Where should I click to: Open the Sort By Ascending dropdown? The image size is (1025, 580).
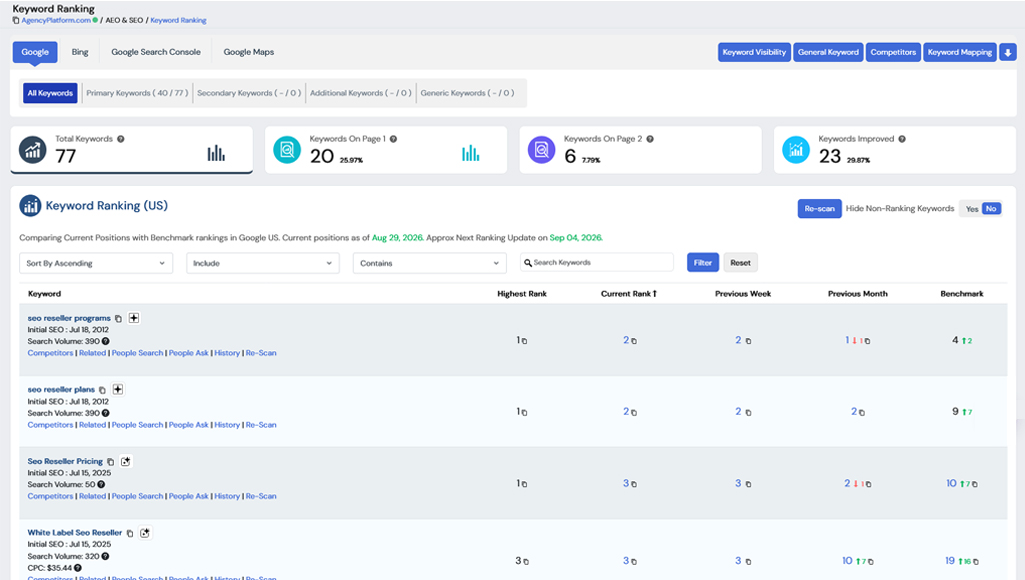(x=96, y=263)
